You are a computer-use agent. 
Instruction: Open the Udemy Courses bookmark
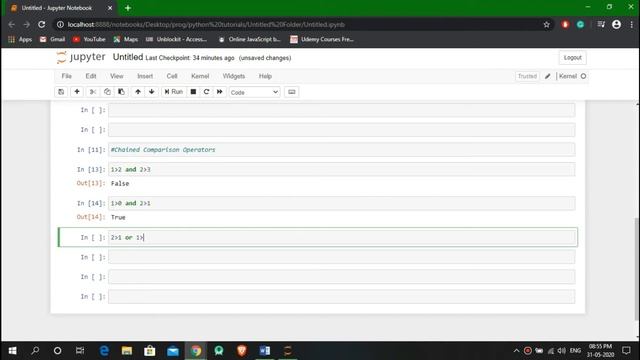tap(322, 40)
